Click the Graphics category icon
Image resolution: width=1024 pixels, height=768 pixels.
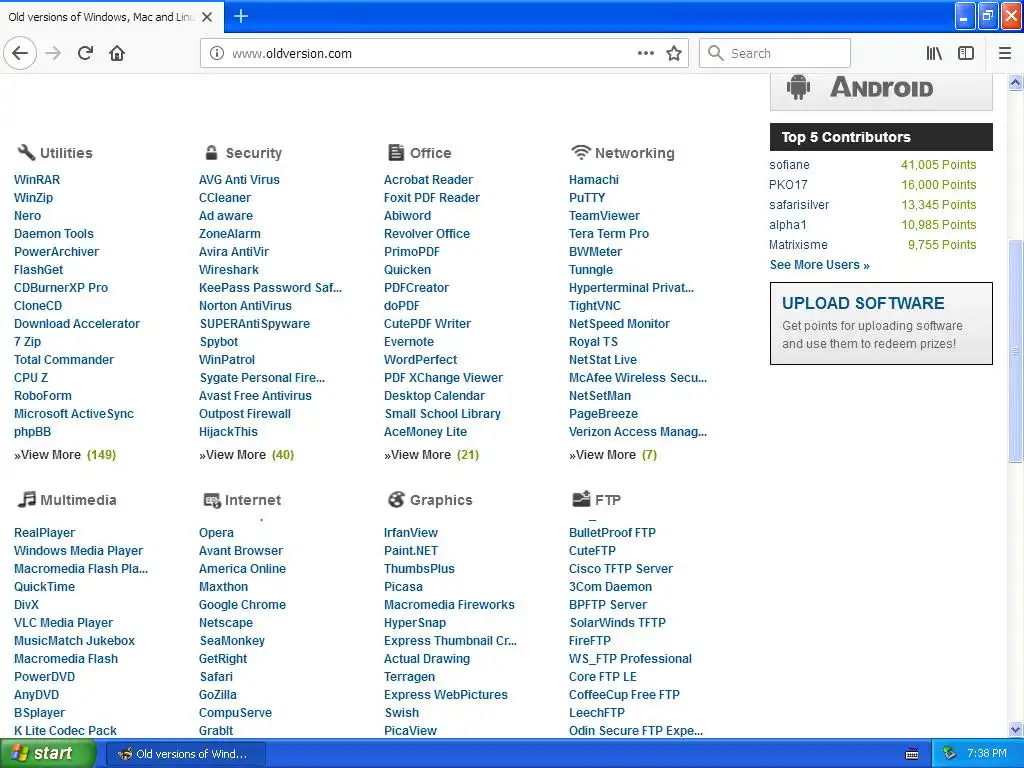(396, 500)
